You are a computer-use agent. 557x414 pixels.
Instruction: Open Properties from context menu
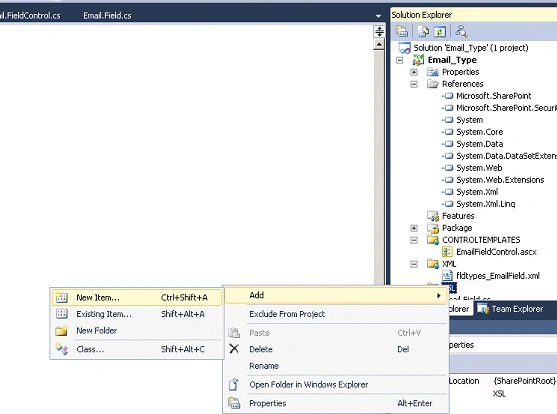[x=336, y=403]
